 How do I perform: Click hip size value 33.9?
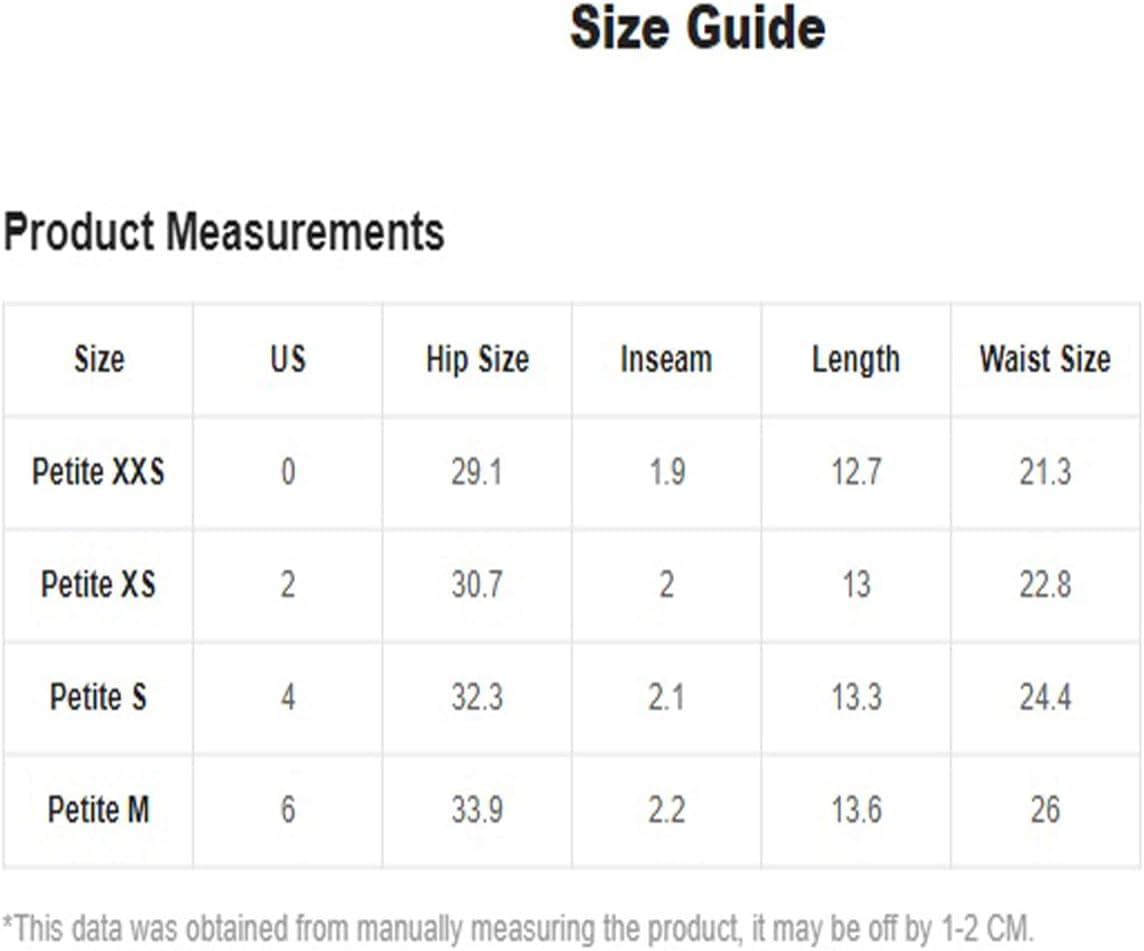(x=477, y=809)
